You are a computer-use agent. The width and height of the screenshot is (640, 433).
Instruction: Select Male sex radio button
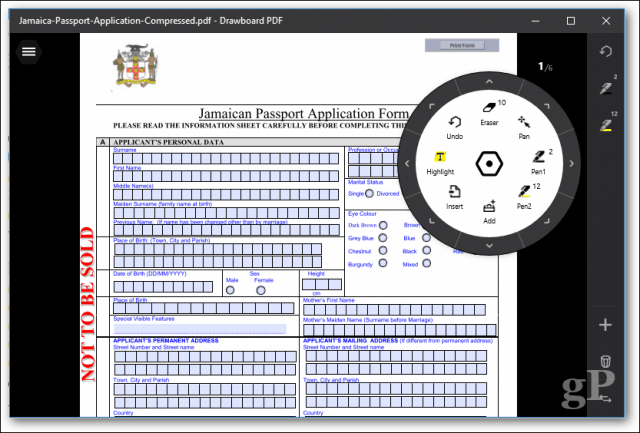[230, 290]
